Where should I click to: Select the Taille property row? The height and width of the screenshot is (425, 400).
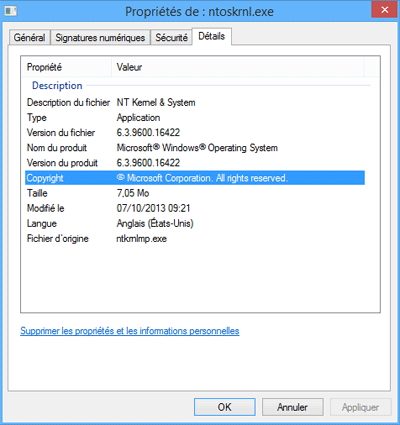click(195, 193)
